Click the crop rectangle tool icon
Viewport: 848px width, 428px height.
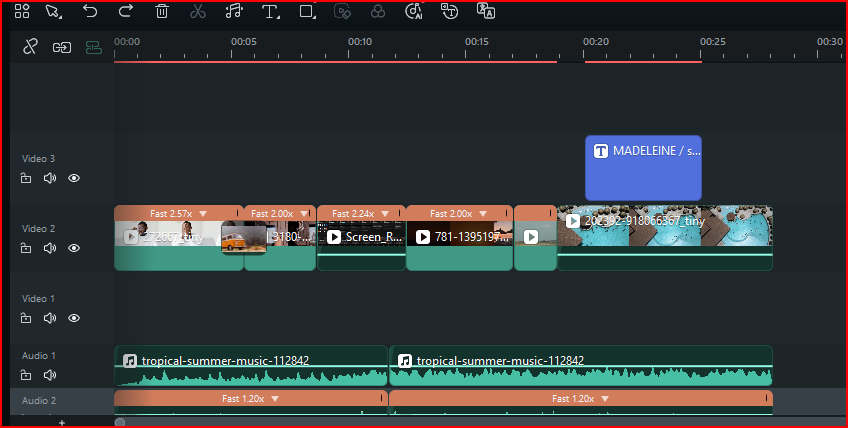point(307,11)
